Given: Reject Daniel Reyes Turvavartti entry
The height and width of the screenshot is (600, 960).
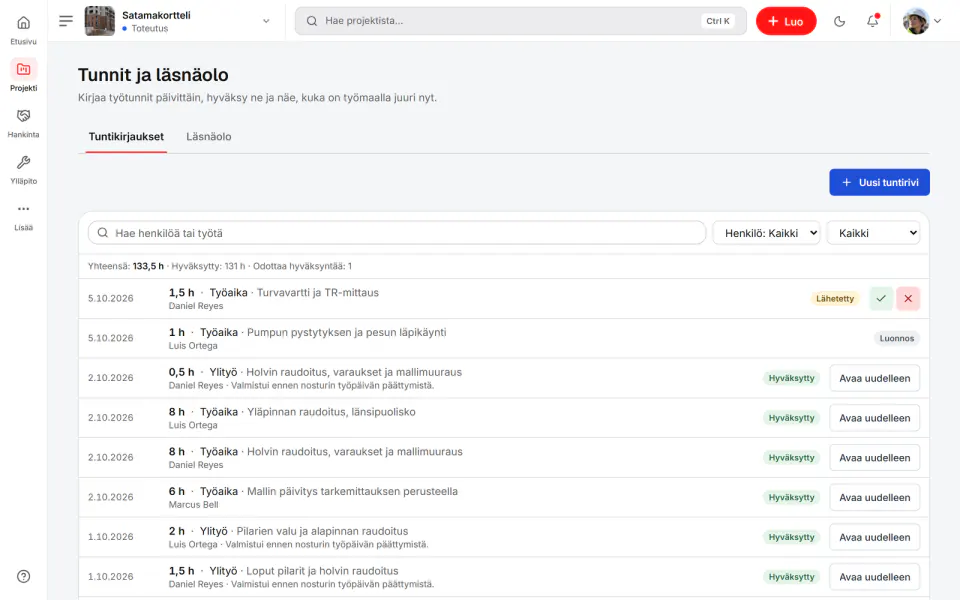Looking at the screenshot, I should tap(908, 299).
